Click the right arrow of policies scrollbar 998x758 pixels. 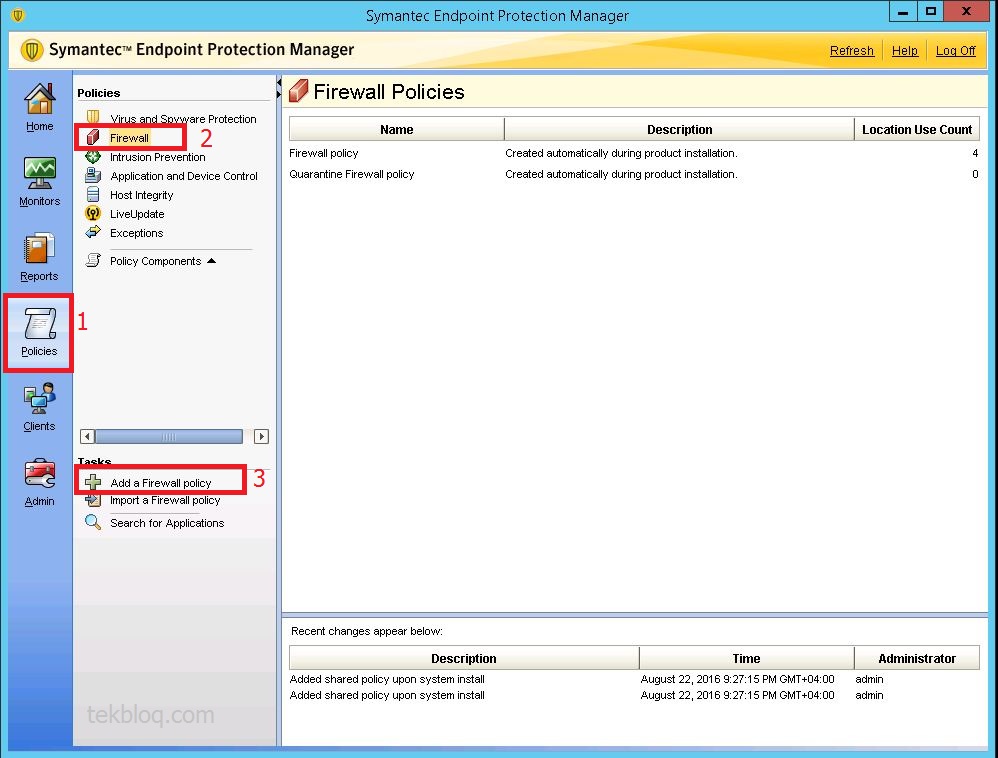[x=261, y=437]
